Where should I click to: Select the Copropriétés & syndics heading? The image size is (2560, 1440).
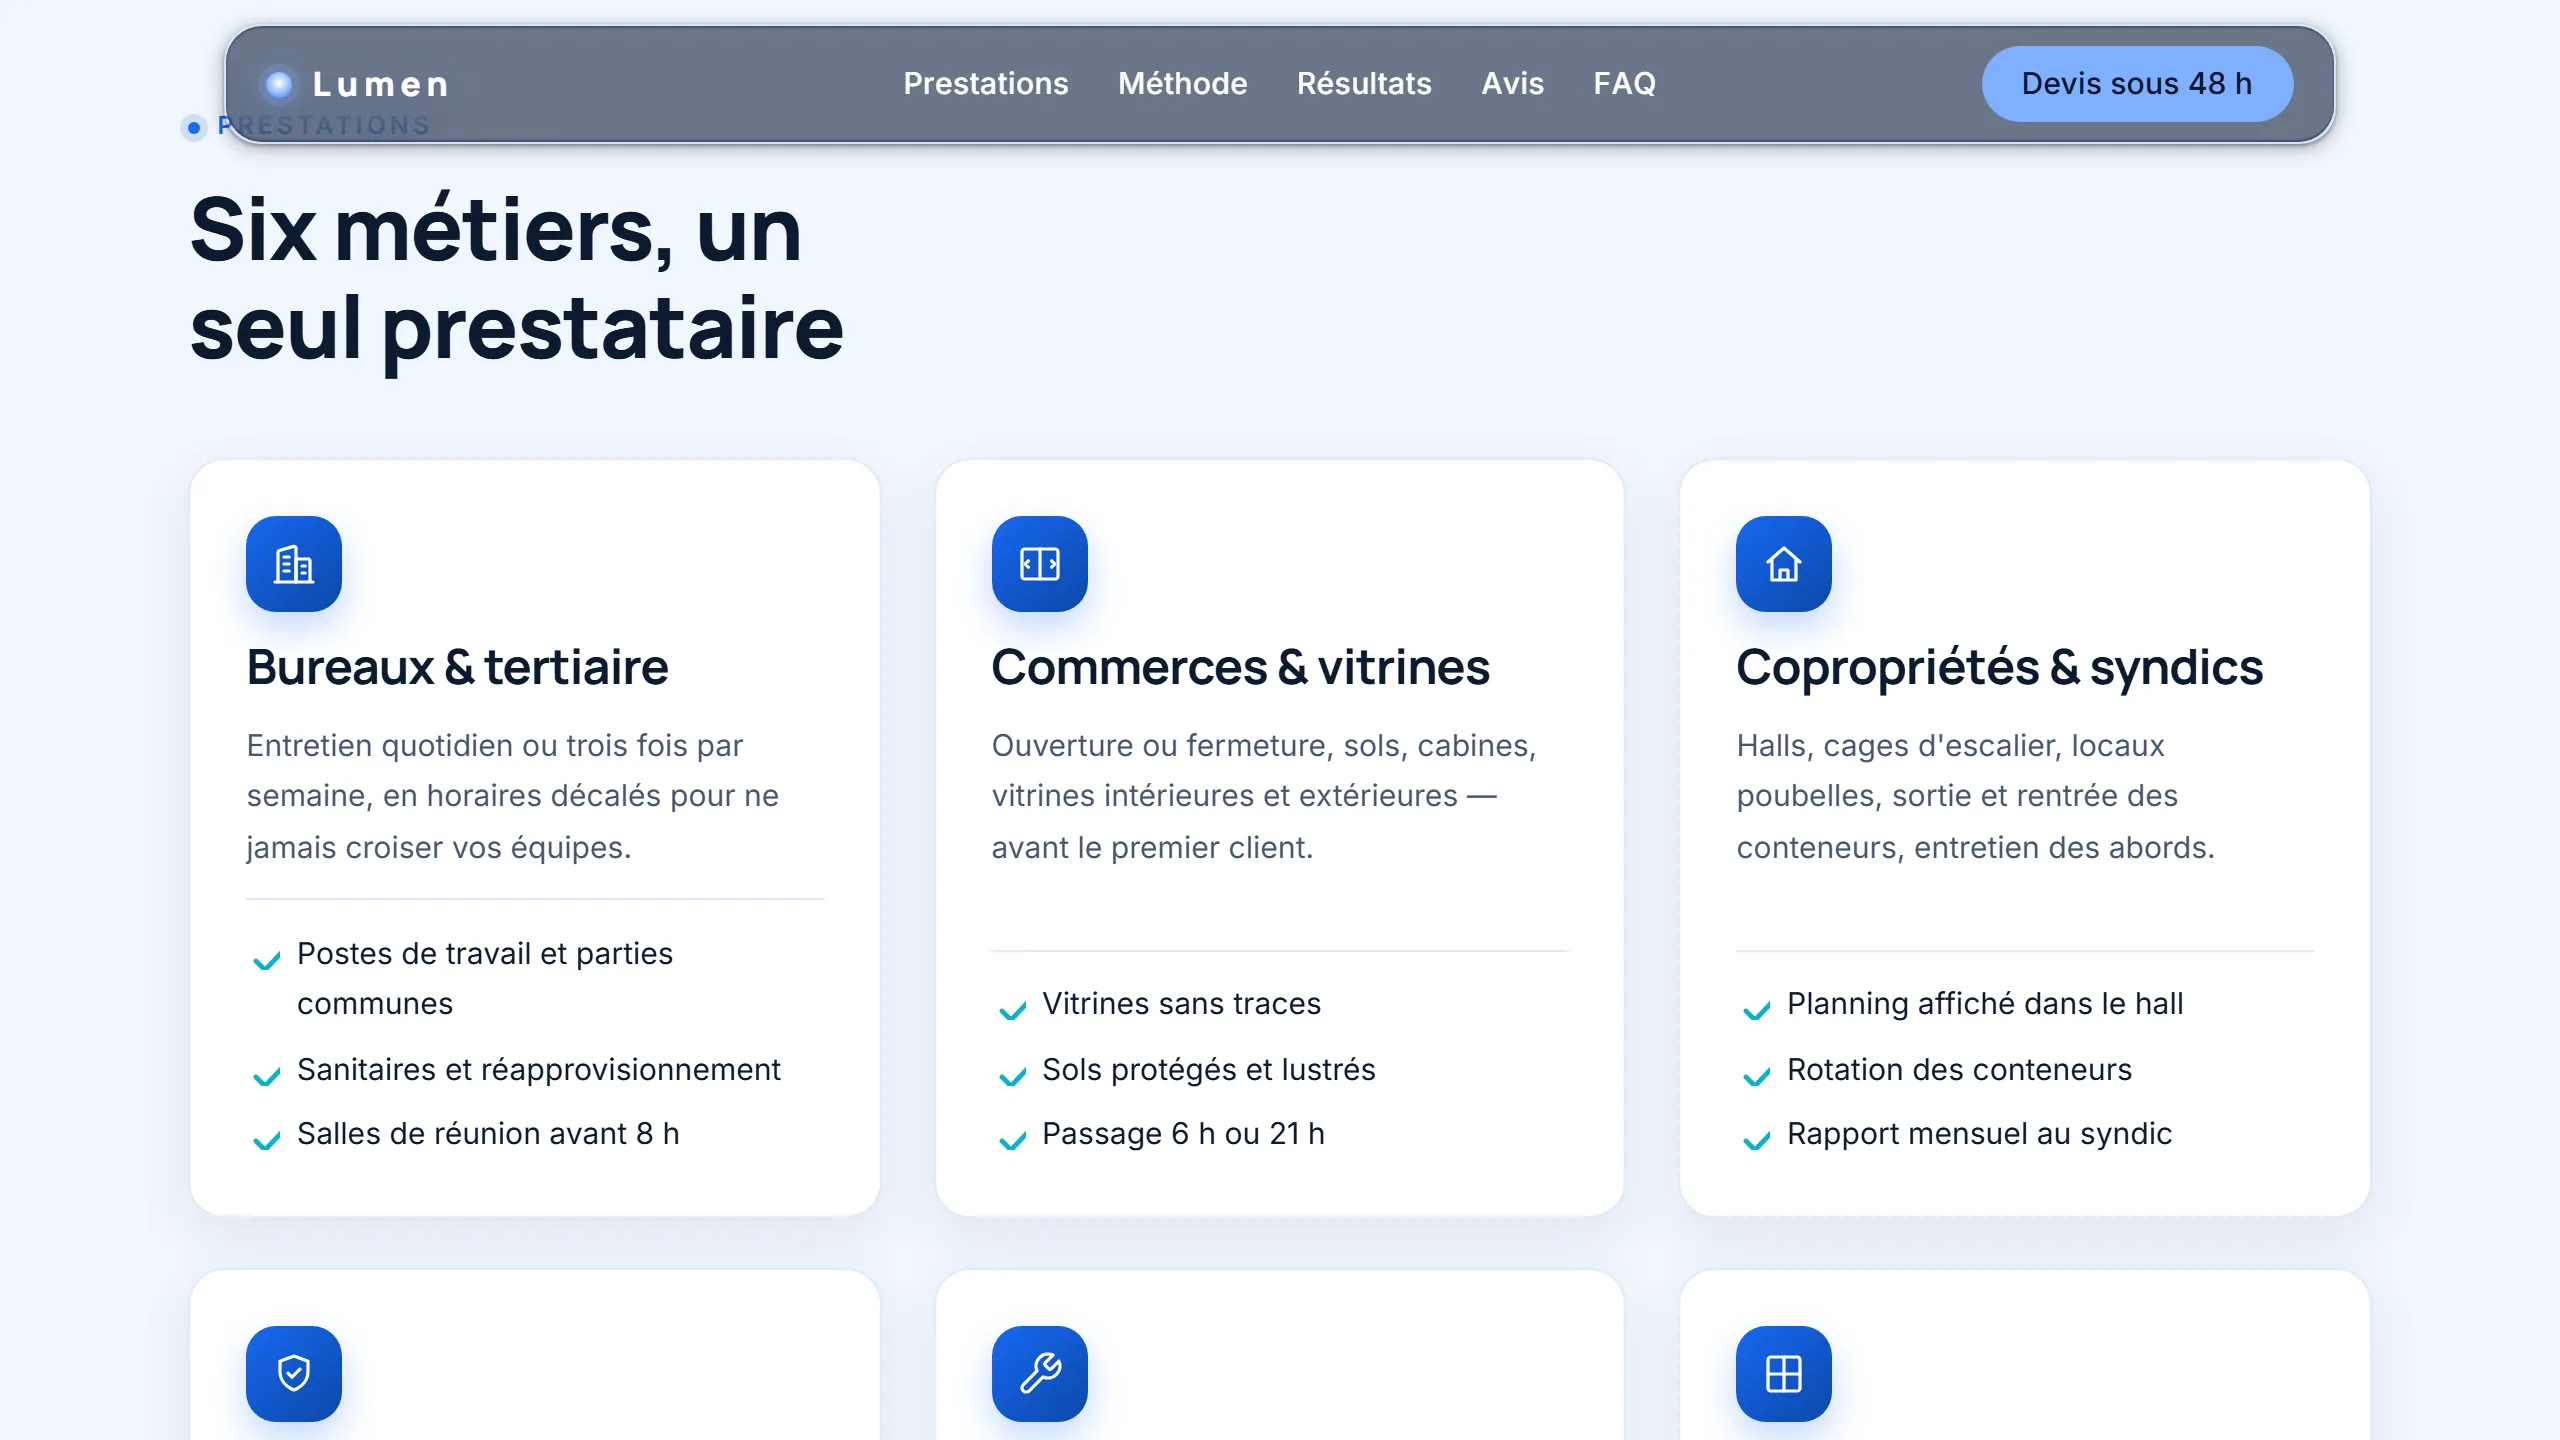pos(1999,667)
